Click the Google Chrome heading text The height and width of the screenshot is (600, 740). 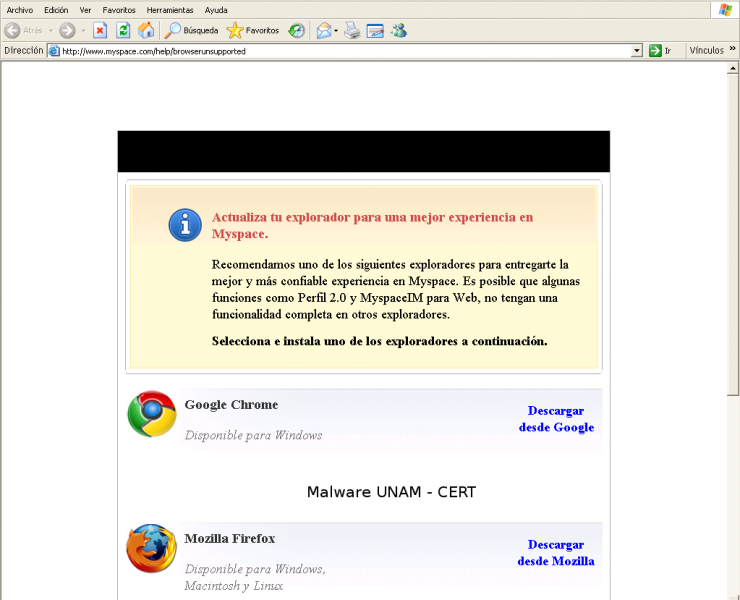[231, 405]
